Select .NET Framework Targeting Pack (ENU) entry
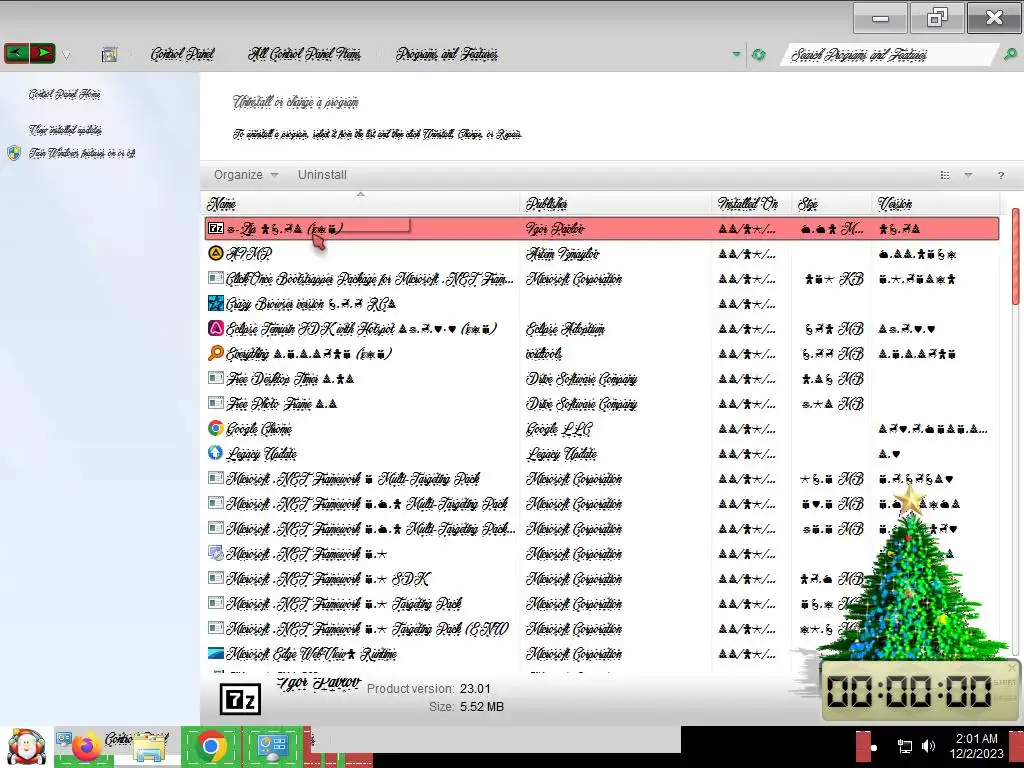The image size is (1024, 768). click(x=367, y=629)
